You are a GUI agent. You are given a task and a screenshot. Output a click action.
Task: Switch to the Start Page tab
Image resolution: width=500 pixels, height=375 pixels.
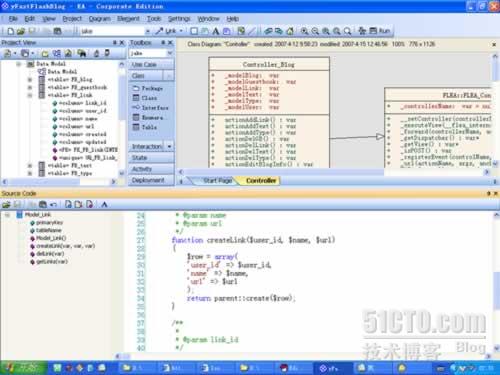coord(217,181)
